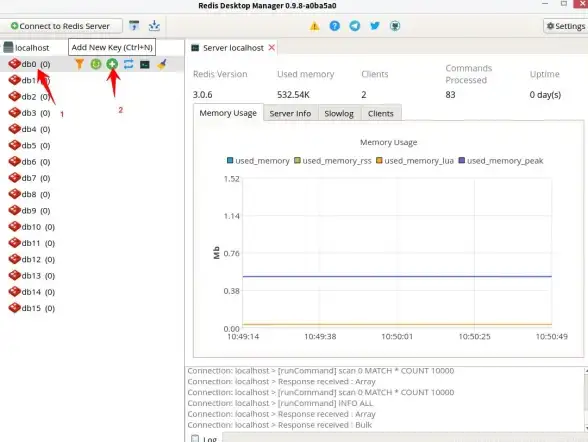Select the localhost server connection
Viewport: 588px width, 442px height.
tap(32, 48)
